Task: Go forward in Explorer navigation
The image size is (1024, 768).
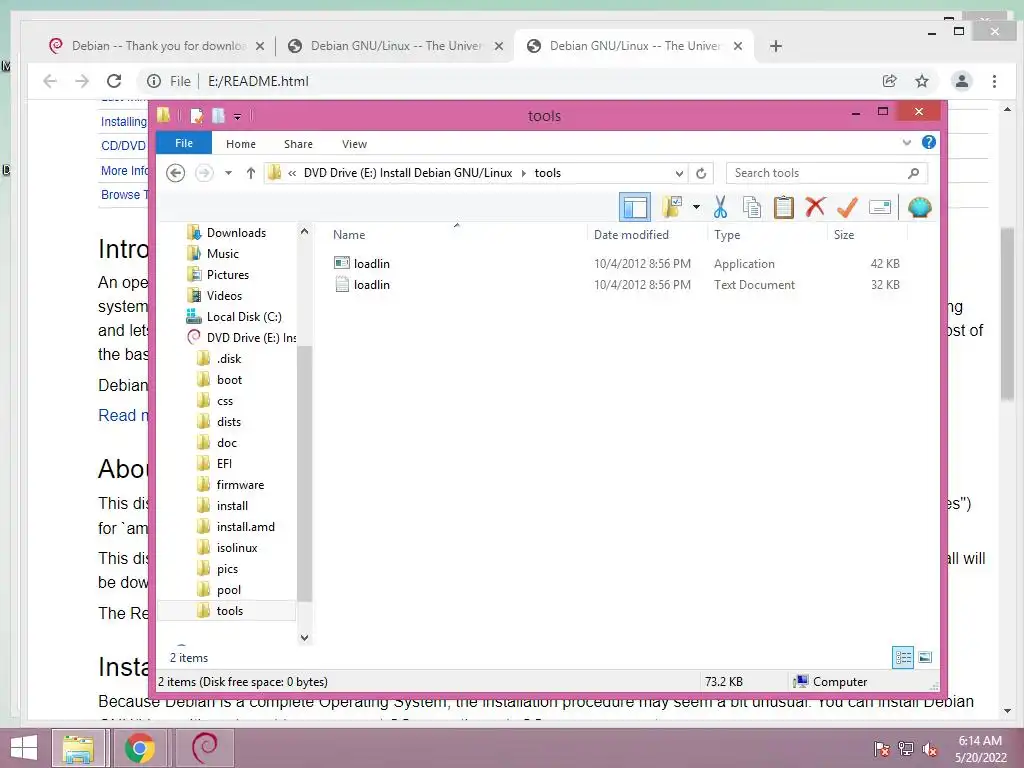Action: 204,173
